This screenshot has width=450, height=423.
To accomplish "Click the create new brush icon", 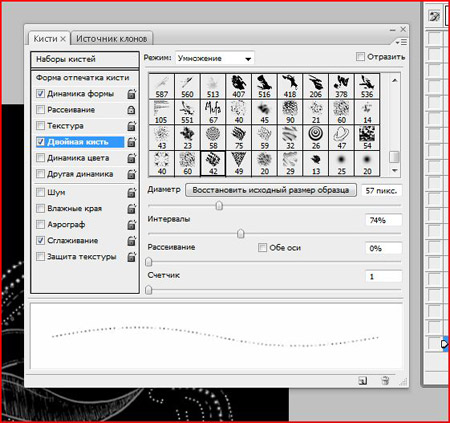I will 363,380.
